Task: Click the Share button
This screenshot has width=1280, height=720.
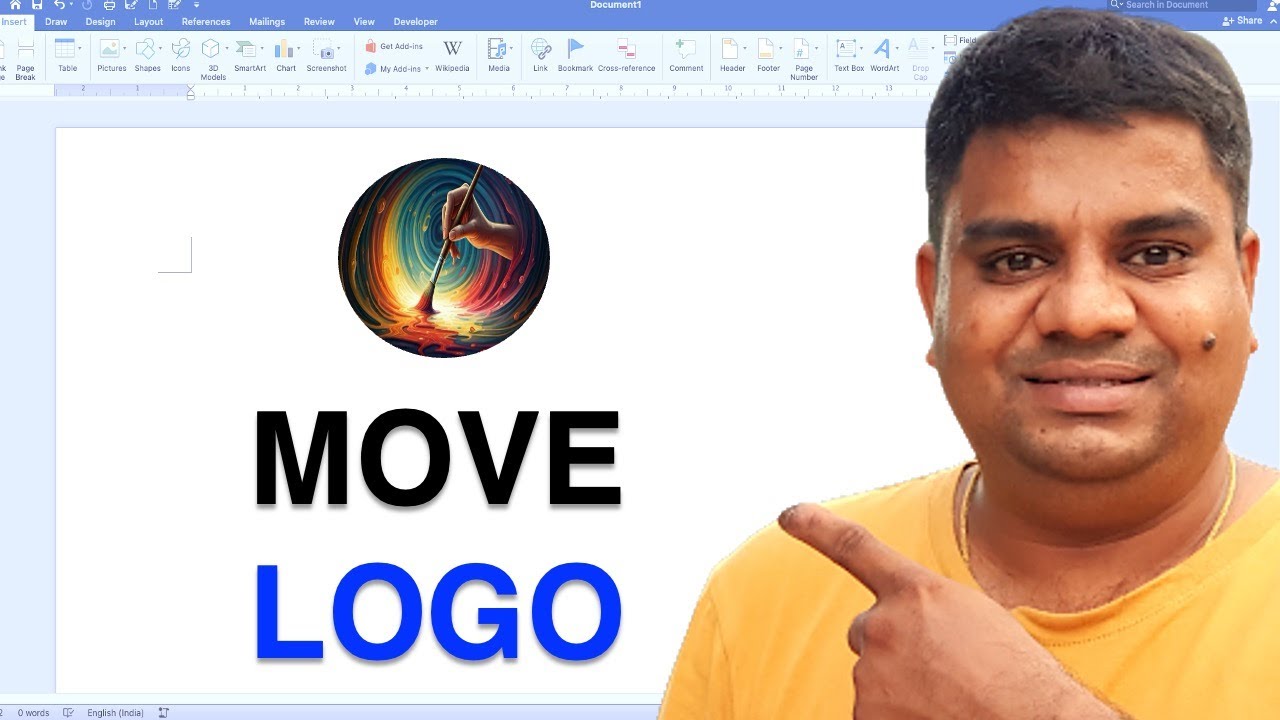Action: click(1243, 21)
